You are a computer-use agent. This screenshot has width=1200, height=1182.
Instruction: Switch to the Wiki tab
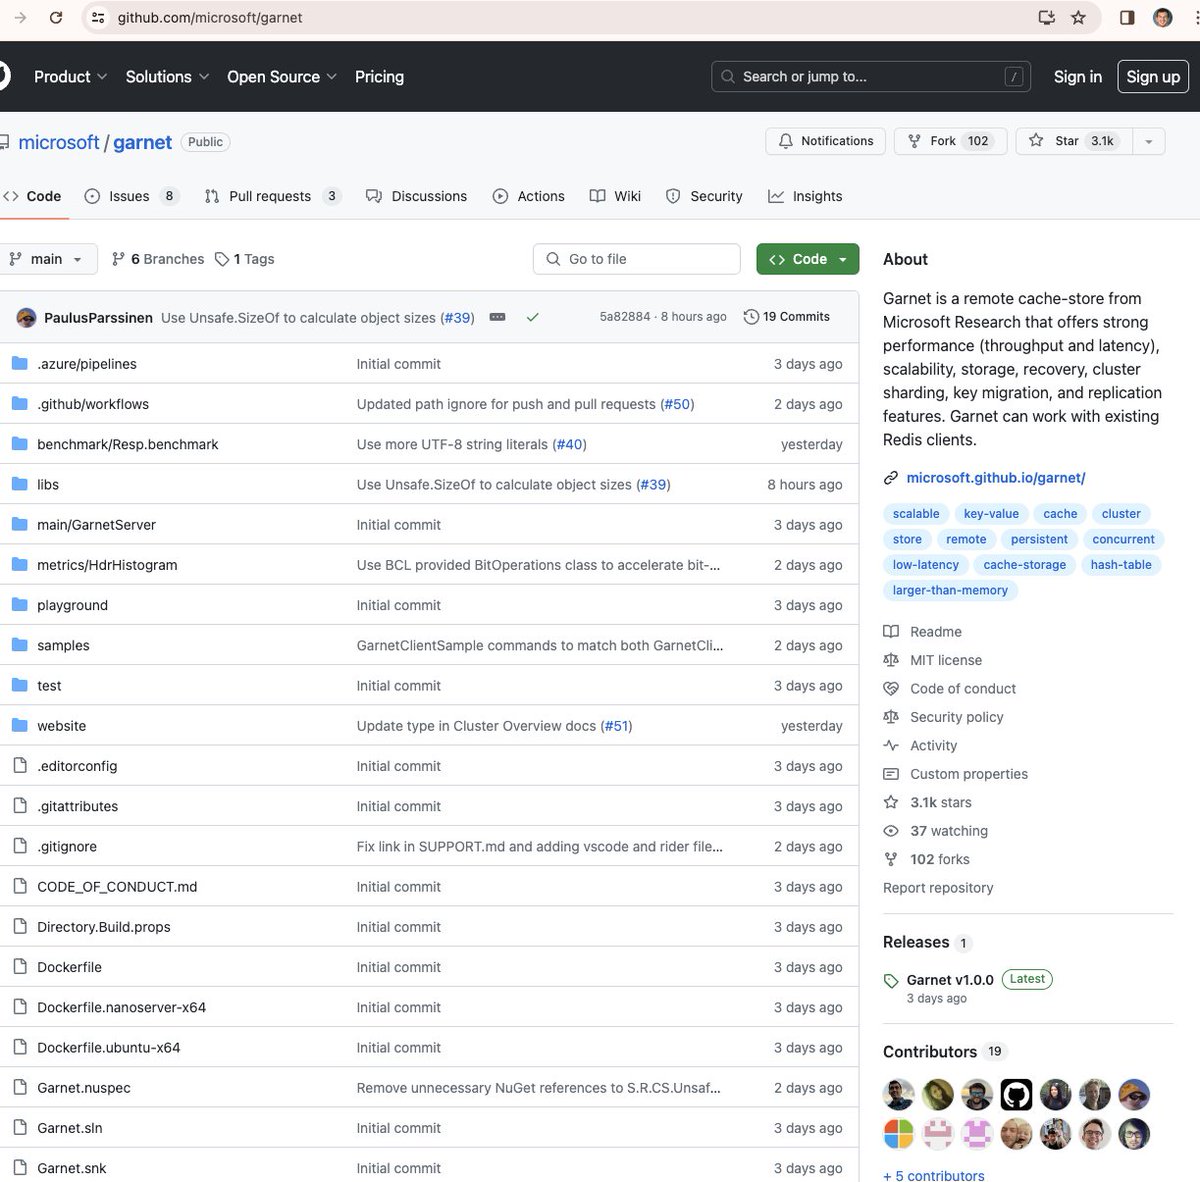click(616, 196)
